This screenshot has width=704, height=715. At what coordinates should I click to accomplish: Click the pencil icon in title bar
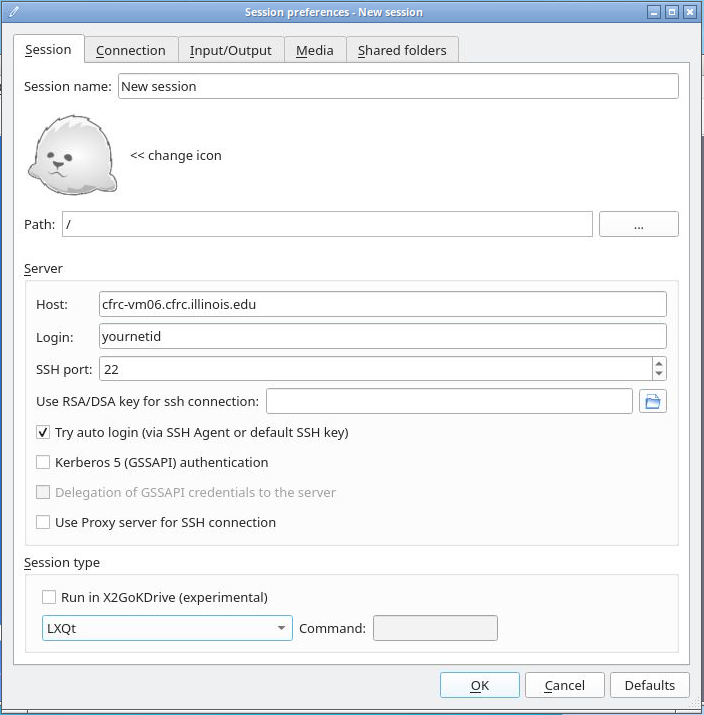click(14, 11)
